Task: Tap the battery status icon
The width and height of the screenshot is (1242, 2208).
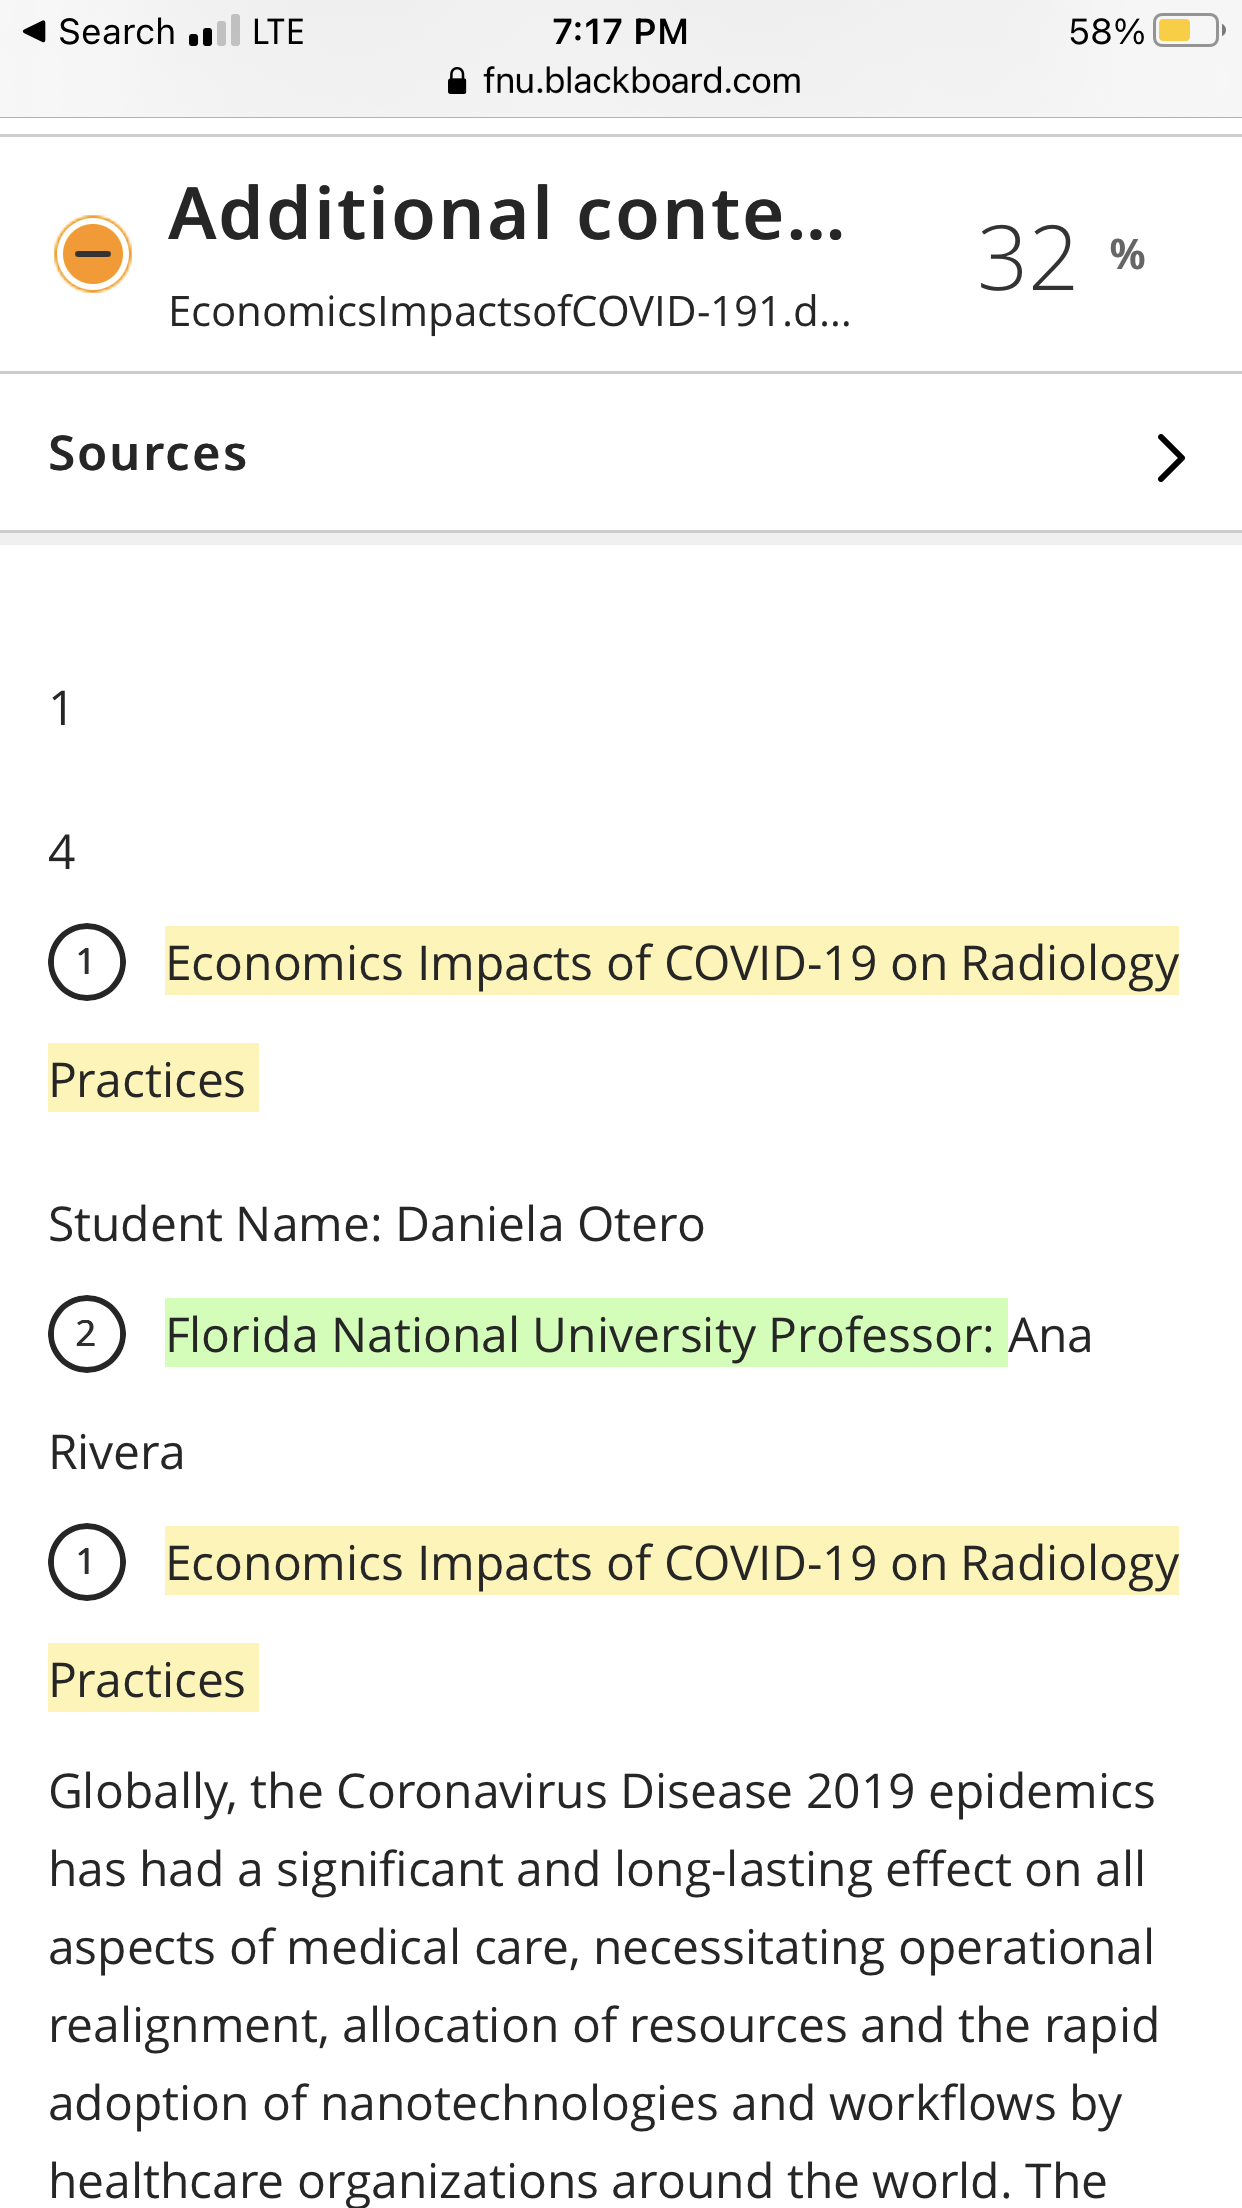Action: click(1189, 31)
